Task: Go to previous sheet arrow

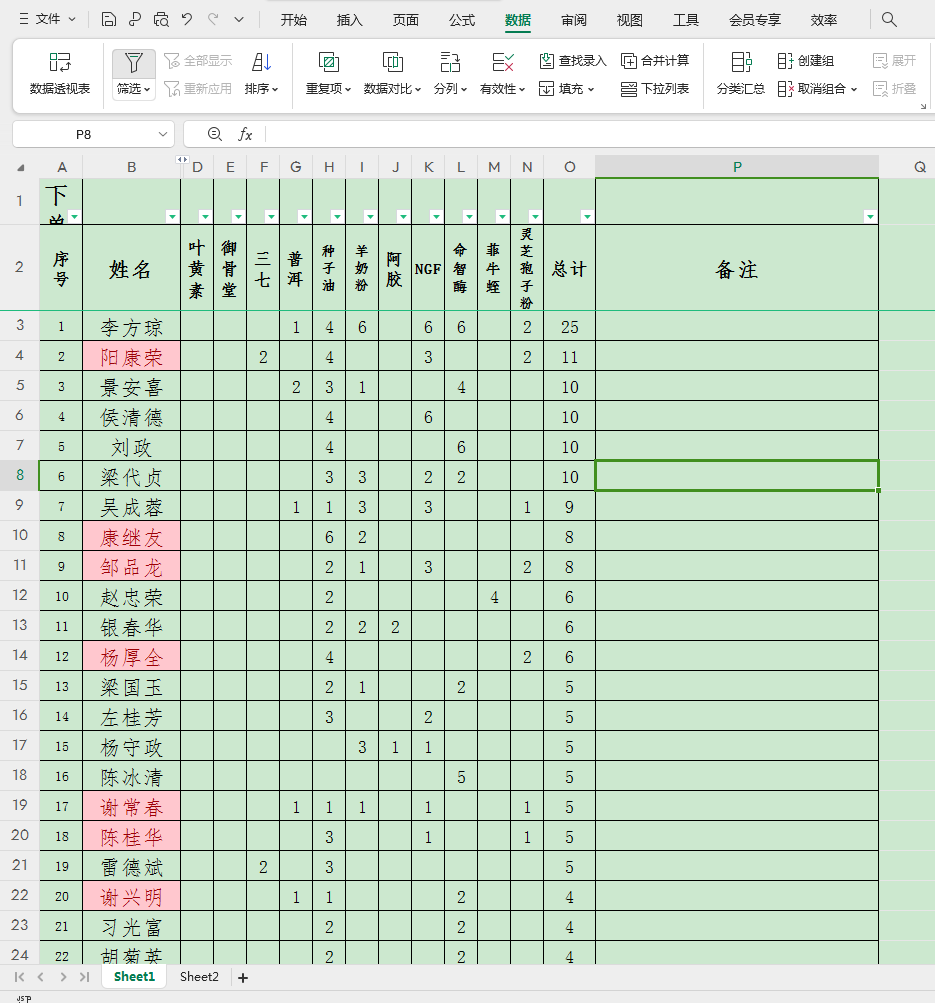Action: (x=41, y=977)
